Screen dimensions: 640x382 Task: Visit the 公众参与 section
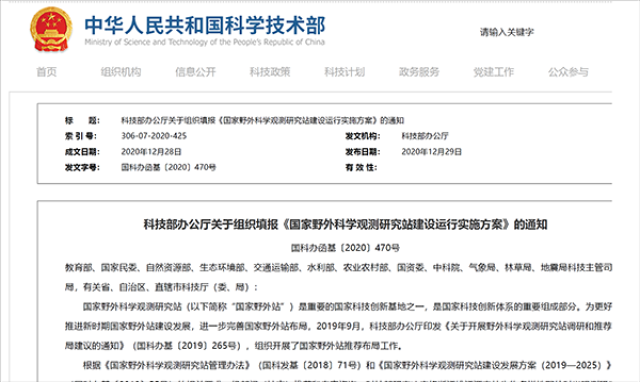(x=568, y=72)
